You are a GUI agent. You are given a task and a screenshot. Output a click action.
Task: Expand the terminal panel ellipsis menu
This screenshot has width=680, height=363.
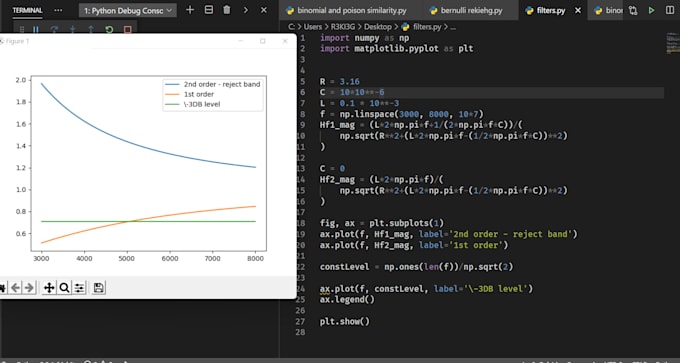coord(58,10)
